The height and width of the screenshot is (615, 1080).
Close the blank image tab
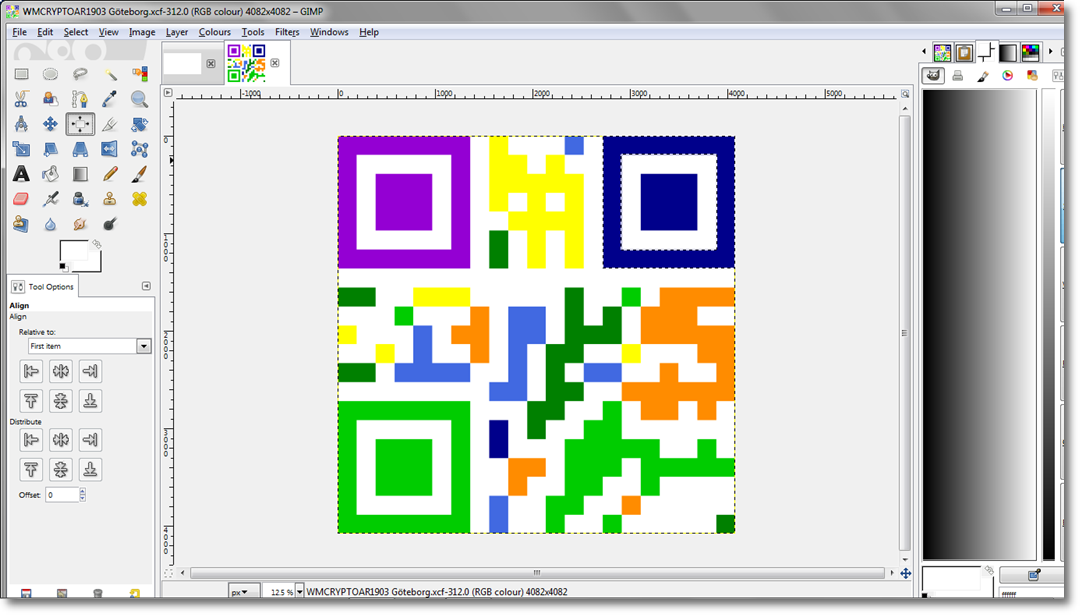[211, 63]
